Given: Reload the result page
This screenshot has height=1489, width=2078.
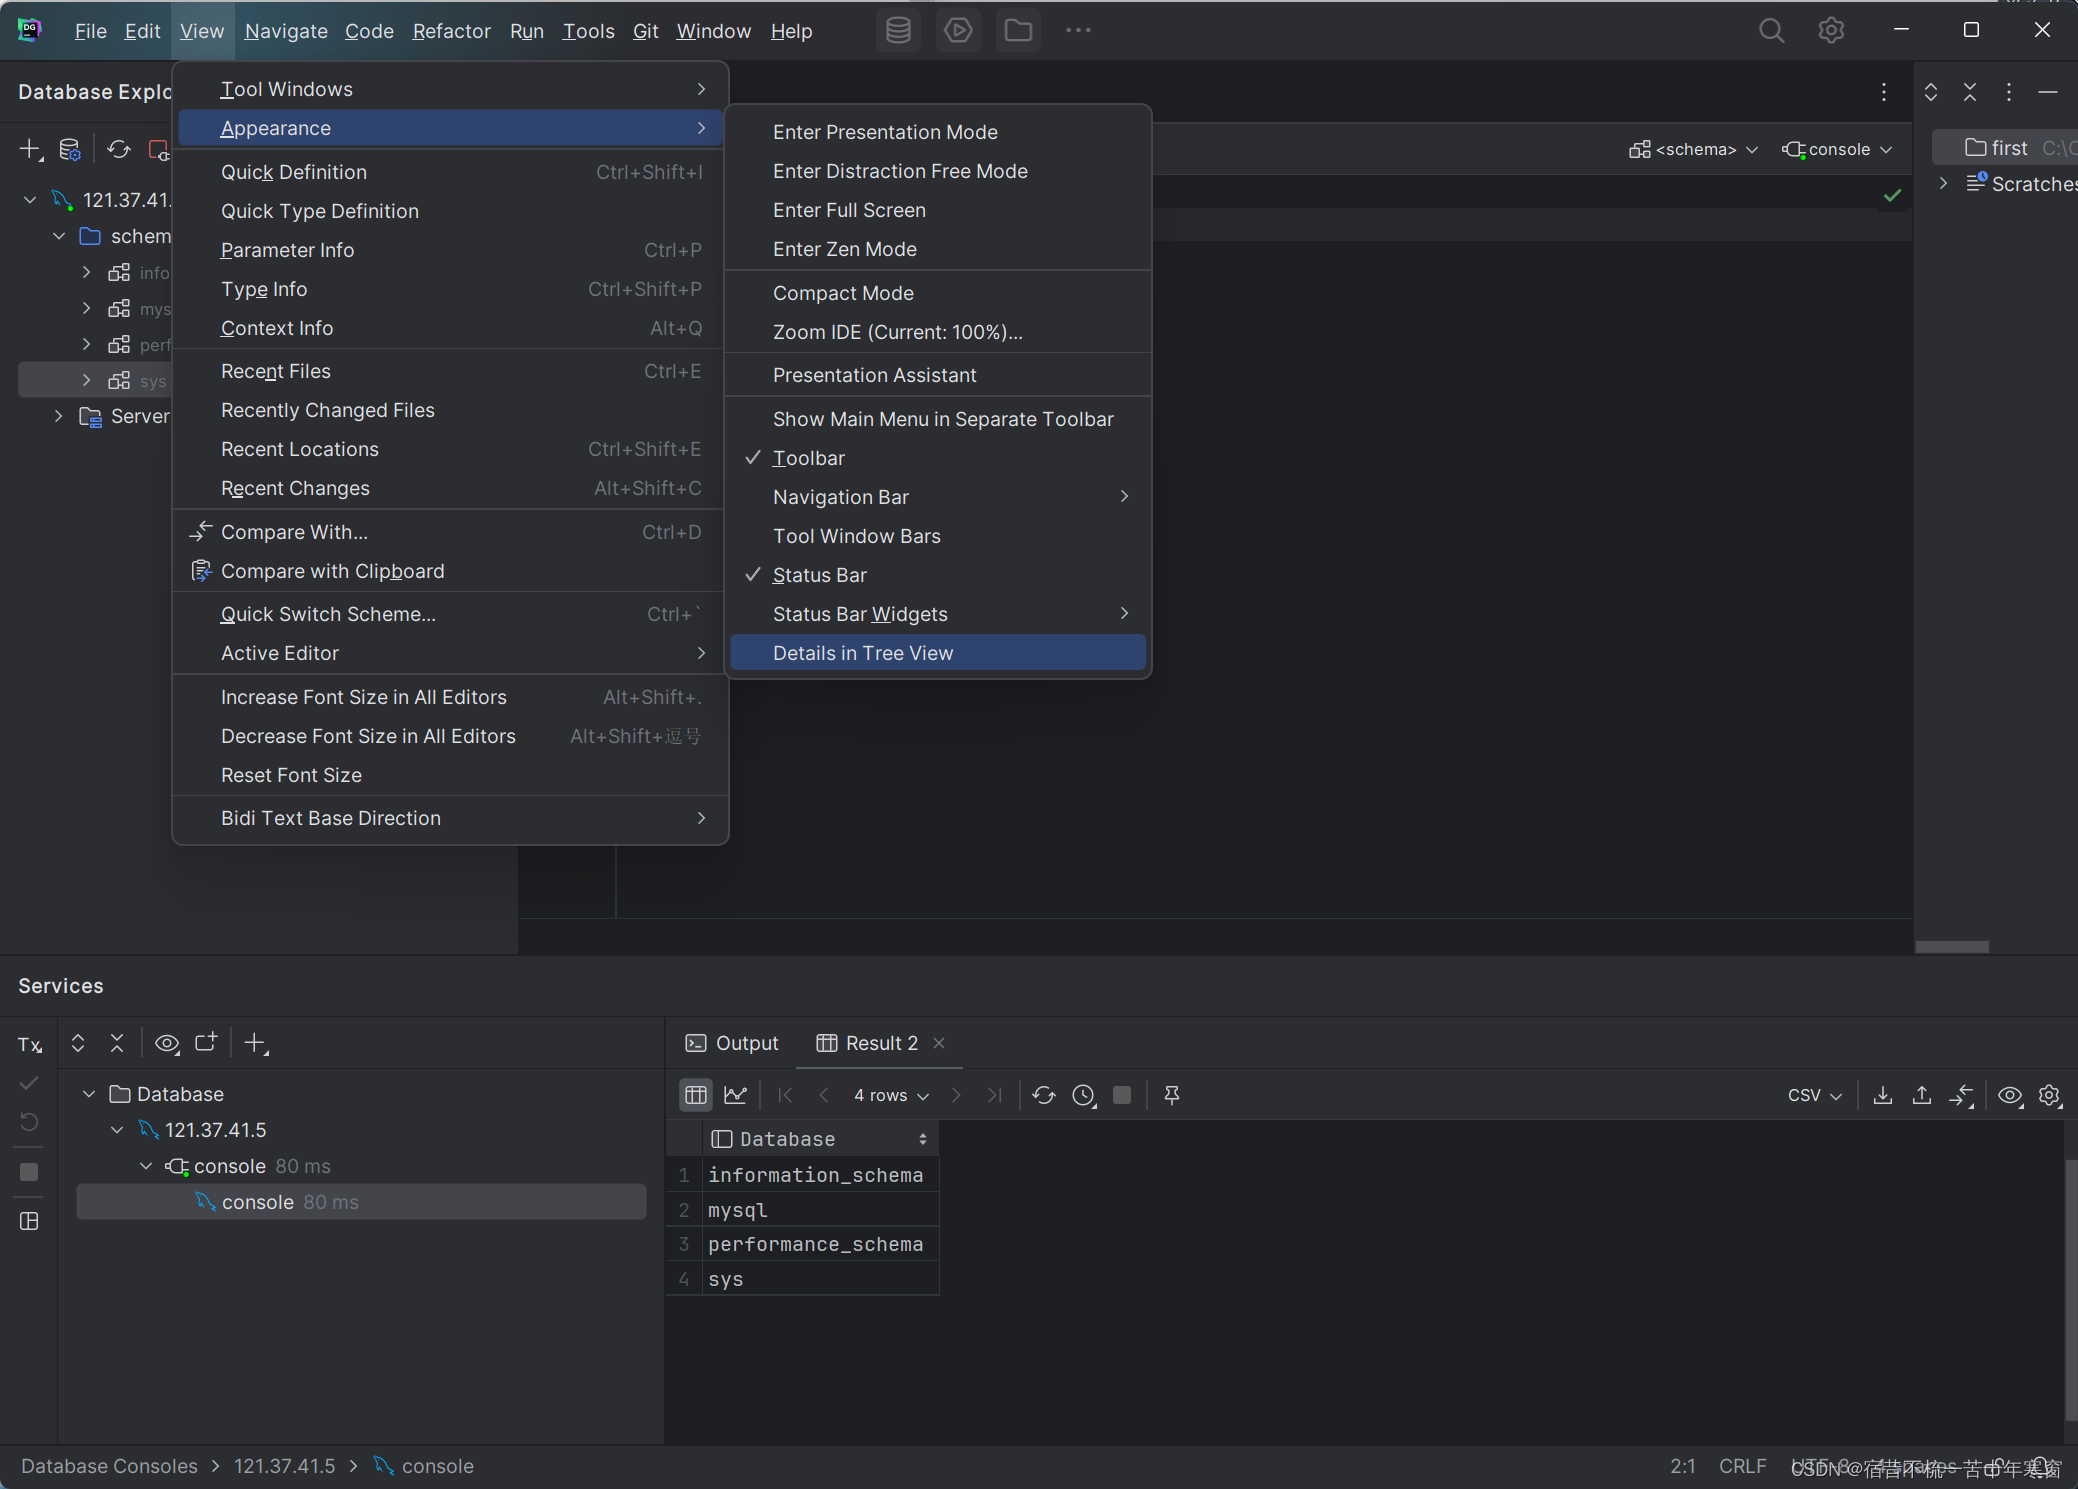Looking at the screenshot, I should 1044,1095.
